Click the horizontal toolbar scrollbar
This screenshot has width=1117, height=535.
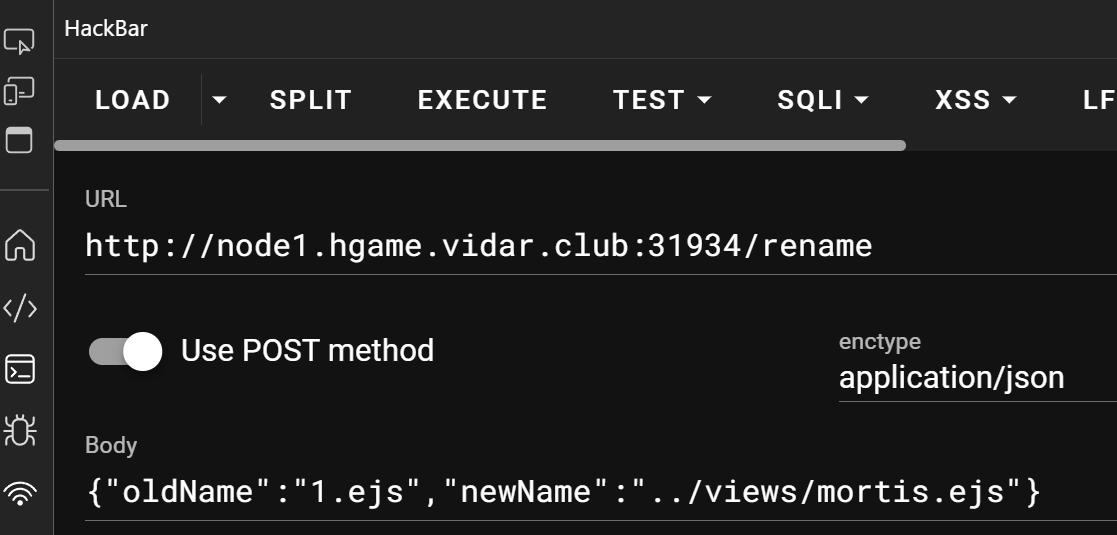pyautogui.click(x=480, y=145)
